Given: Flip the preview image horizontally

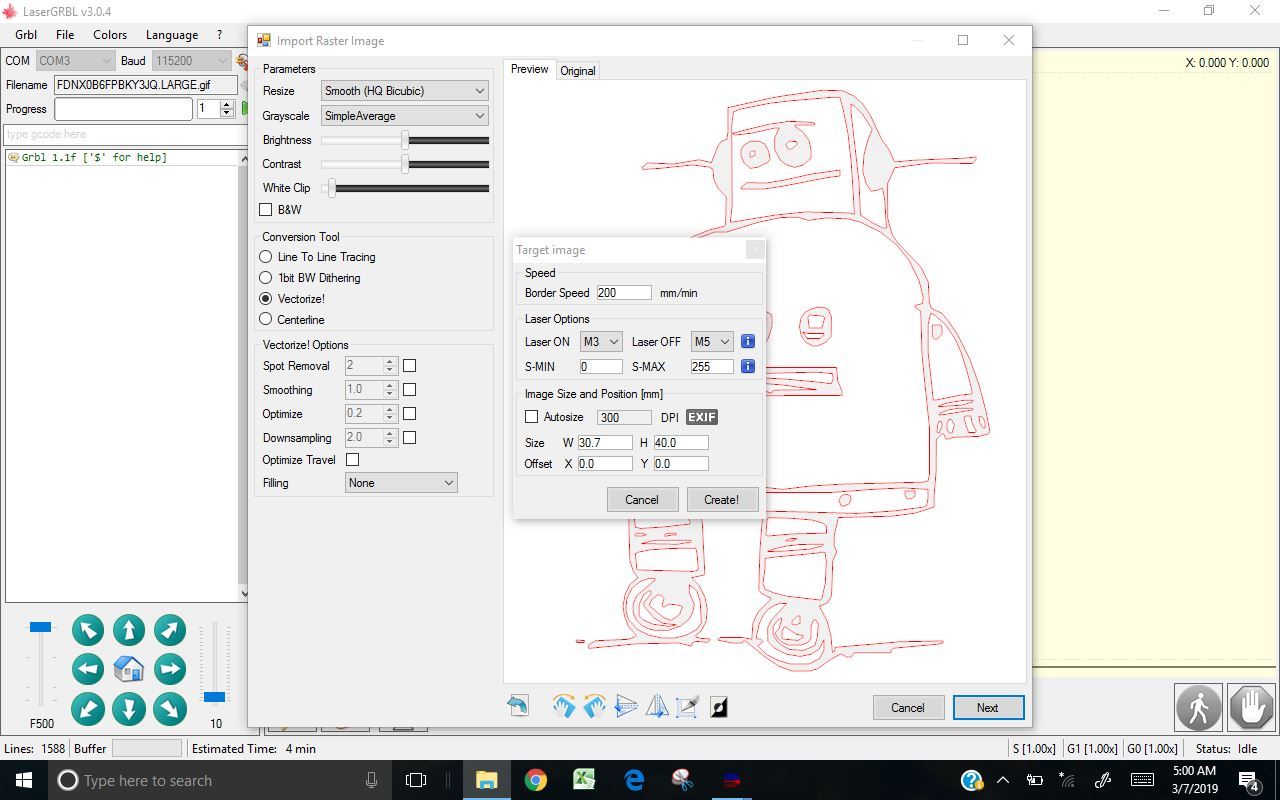Looking at the screenshot, I should 656,706.
